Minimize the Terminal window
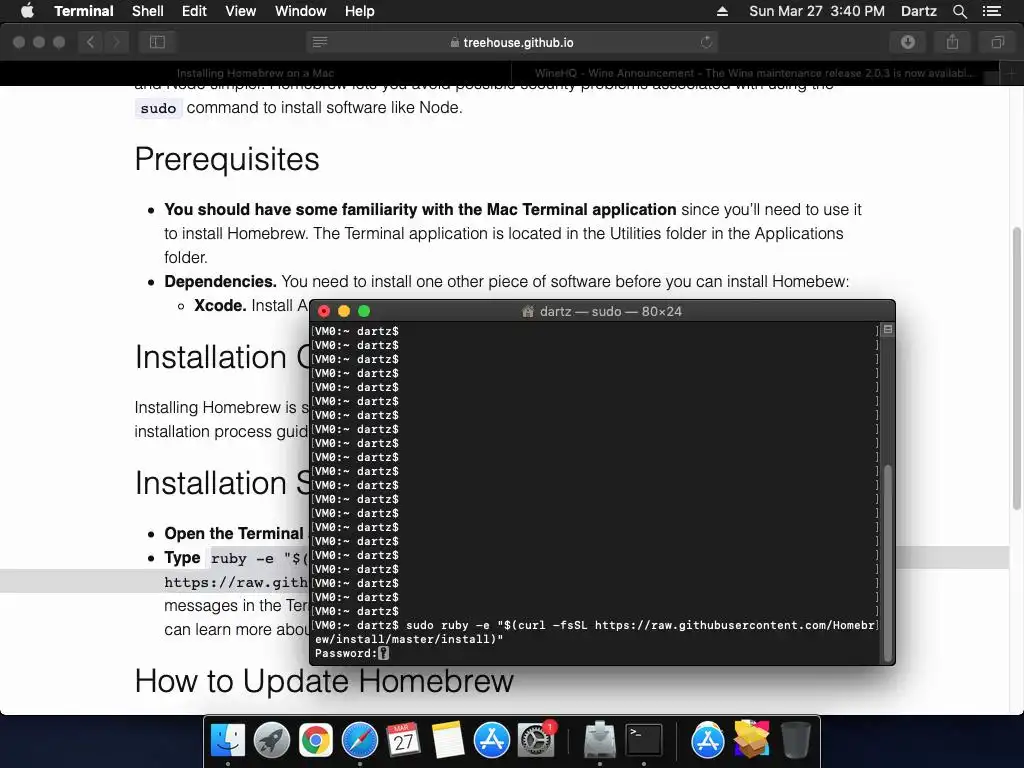Screen dimensions: 1024x768 344,311
